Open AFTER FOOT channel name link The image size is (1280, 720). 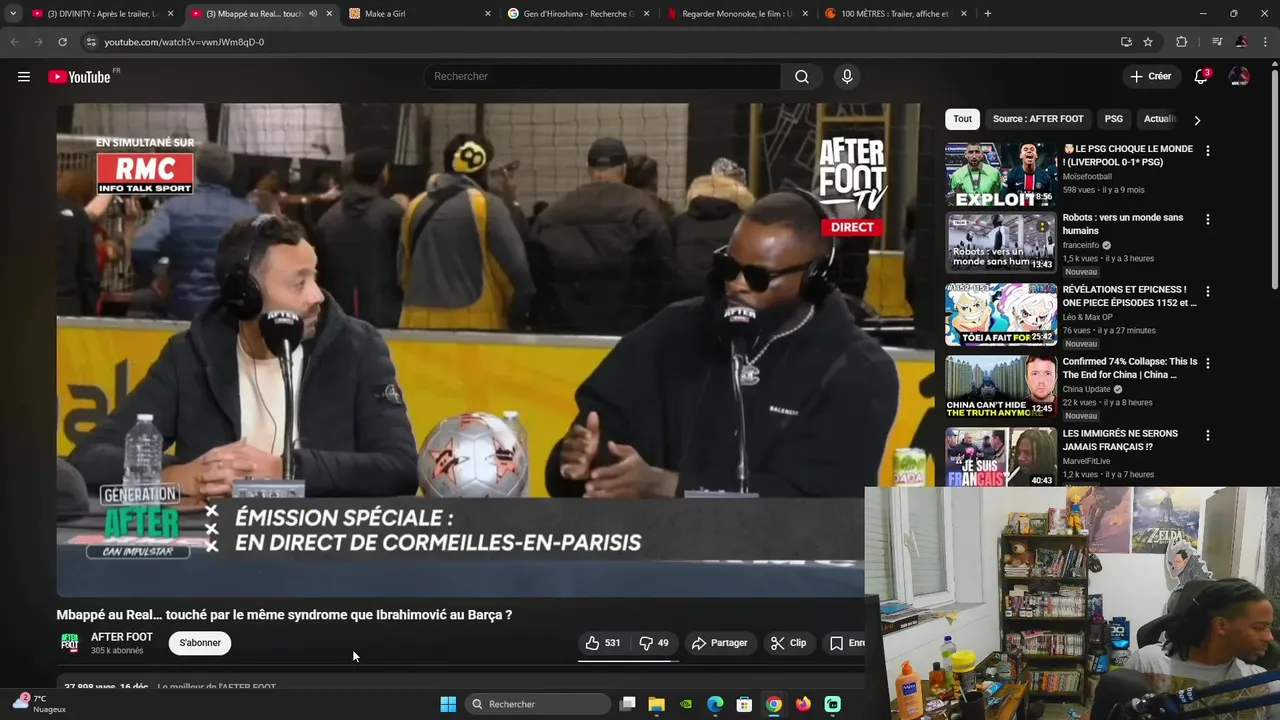(x=122, y=637)
